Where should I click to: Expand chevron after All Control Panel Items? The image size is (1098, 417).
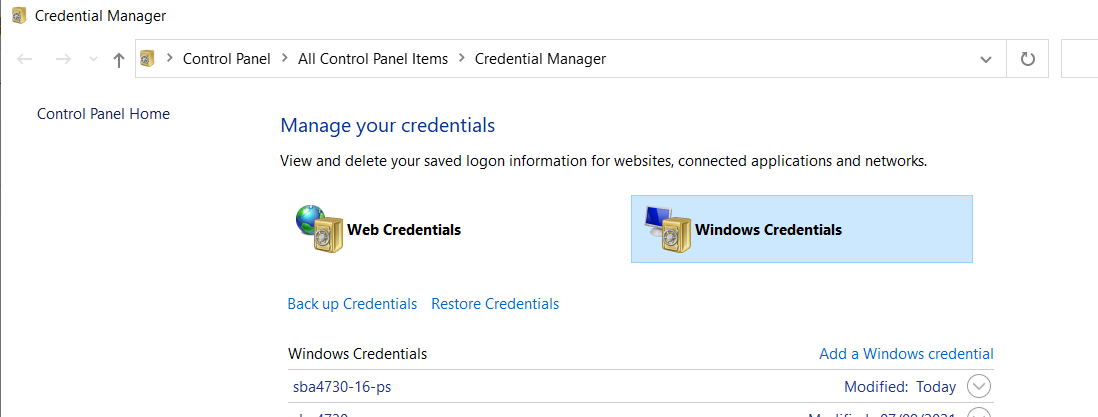click(x=461, y=59)
